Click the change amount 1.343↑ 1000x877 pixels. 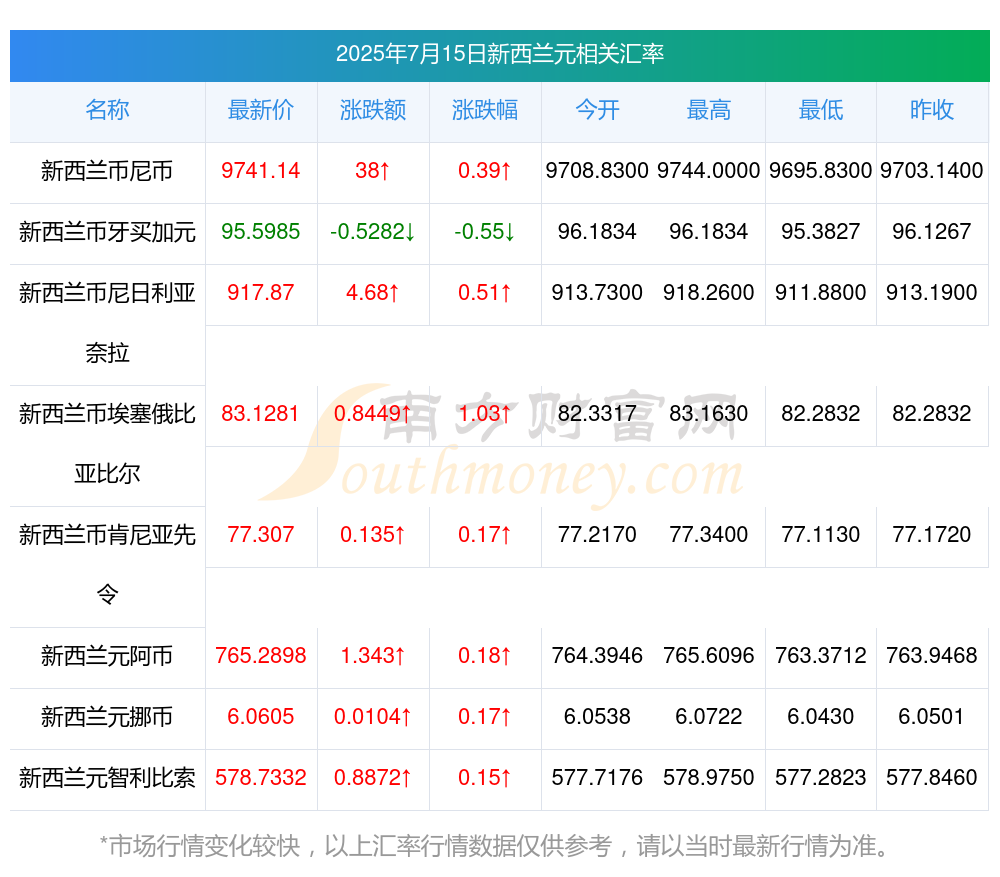[372, 656]
